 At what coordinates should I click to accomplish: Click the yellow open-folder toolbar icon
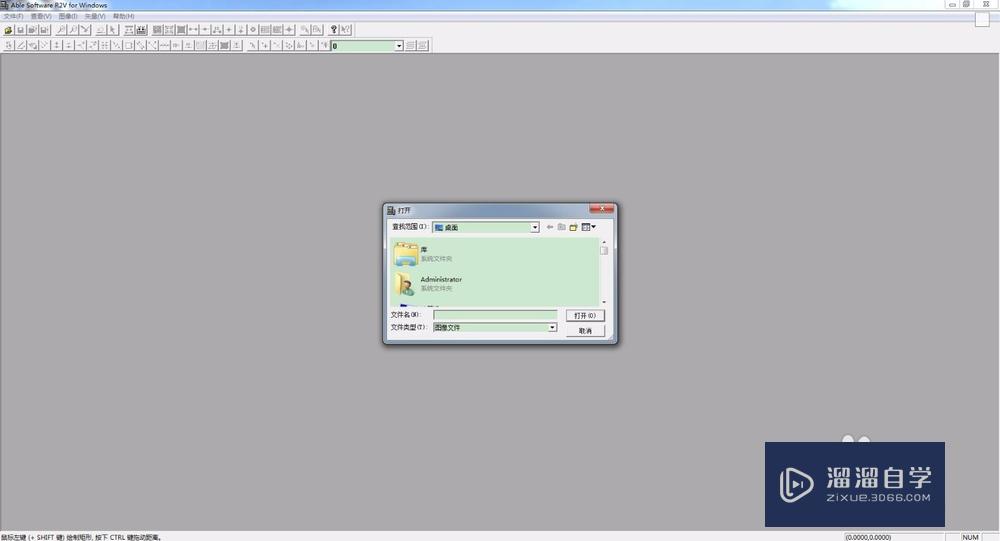pyautogui.click(x=8, y=30)
